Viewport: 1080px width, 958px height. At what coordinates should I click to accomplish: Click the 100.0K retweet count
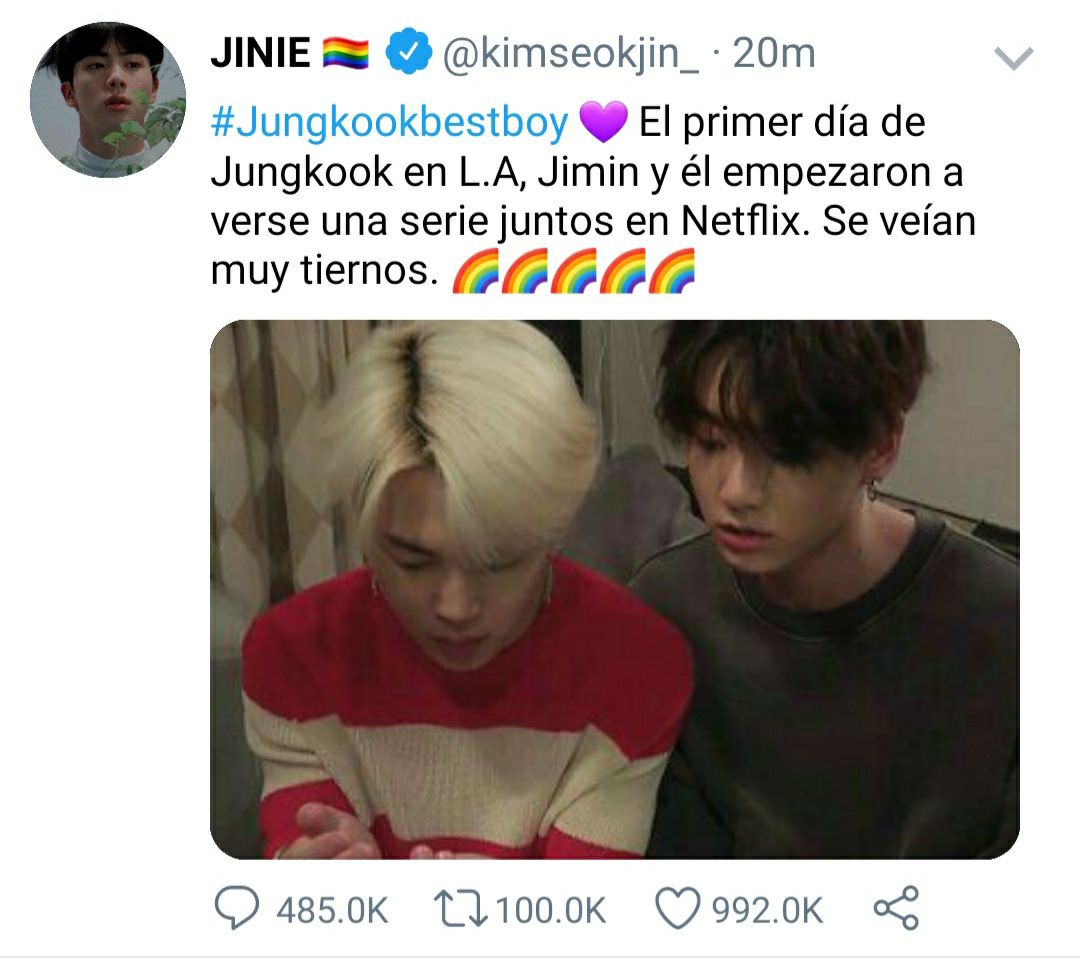(550, 910)
